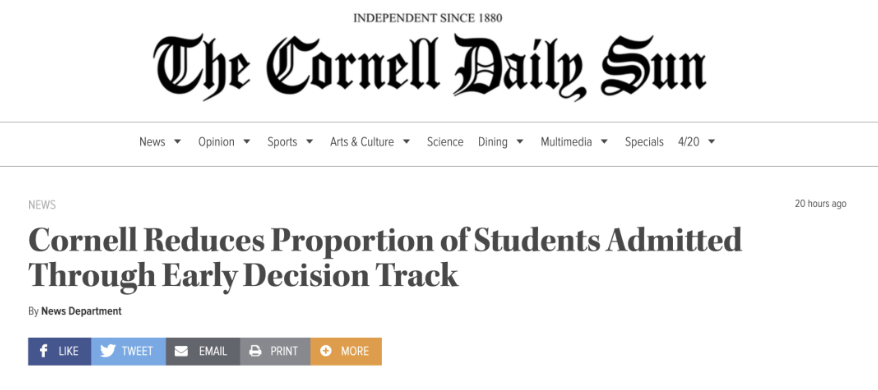Select the Multimedia menu label

click(x=566, y=142)
